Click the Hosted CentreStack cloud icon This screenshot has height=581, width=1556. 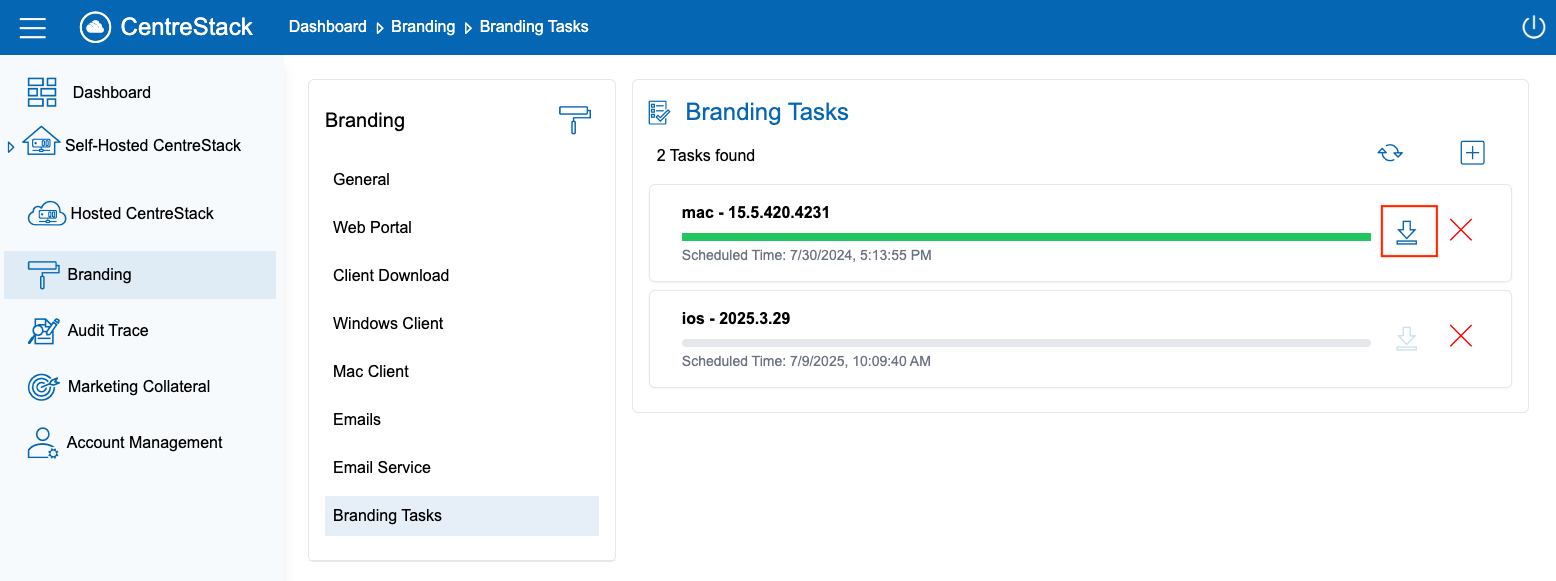[46, 213]
